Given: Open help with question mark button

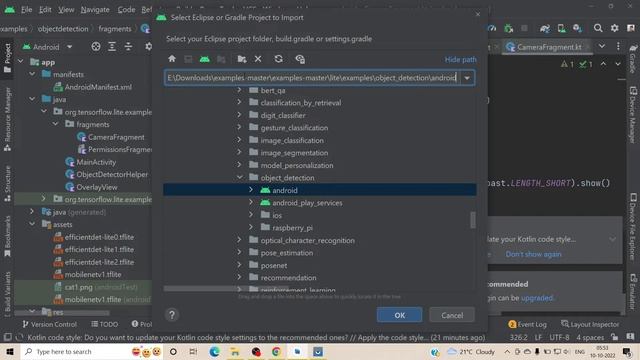Looking at the screenshot, I should point(172,315).
